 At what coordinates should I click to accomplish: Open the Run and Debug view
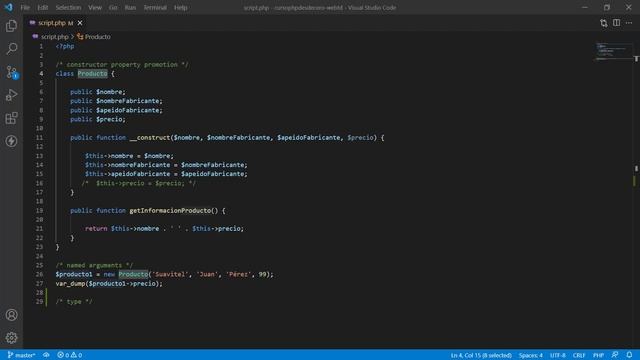coord(11,95)
